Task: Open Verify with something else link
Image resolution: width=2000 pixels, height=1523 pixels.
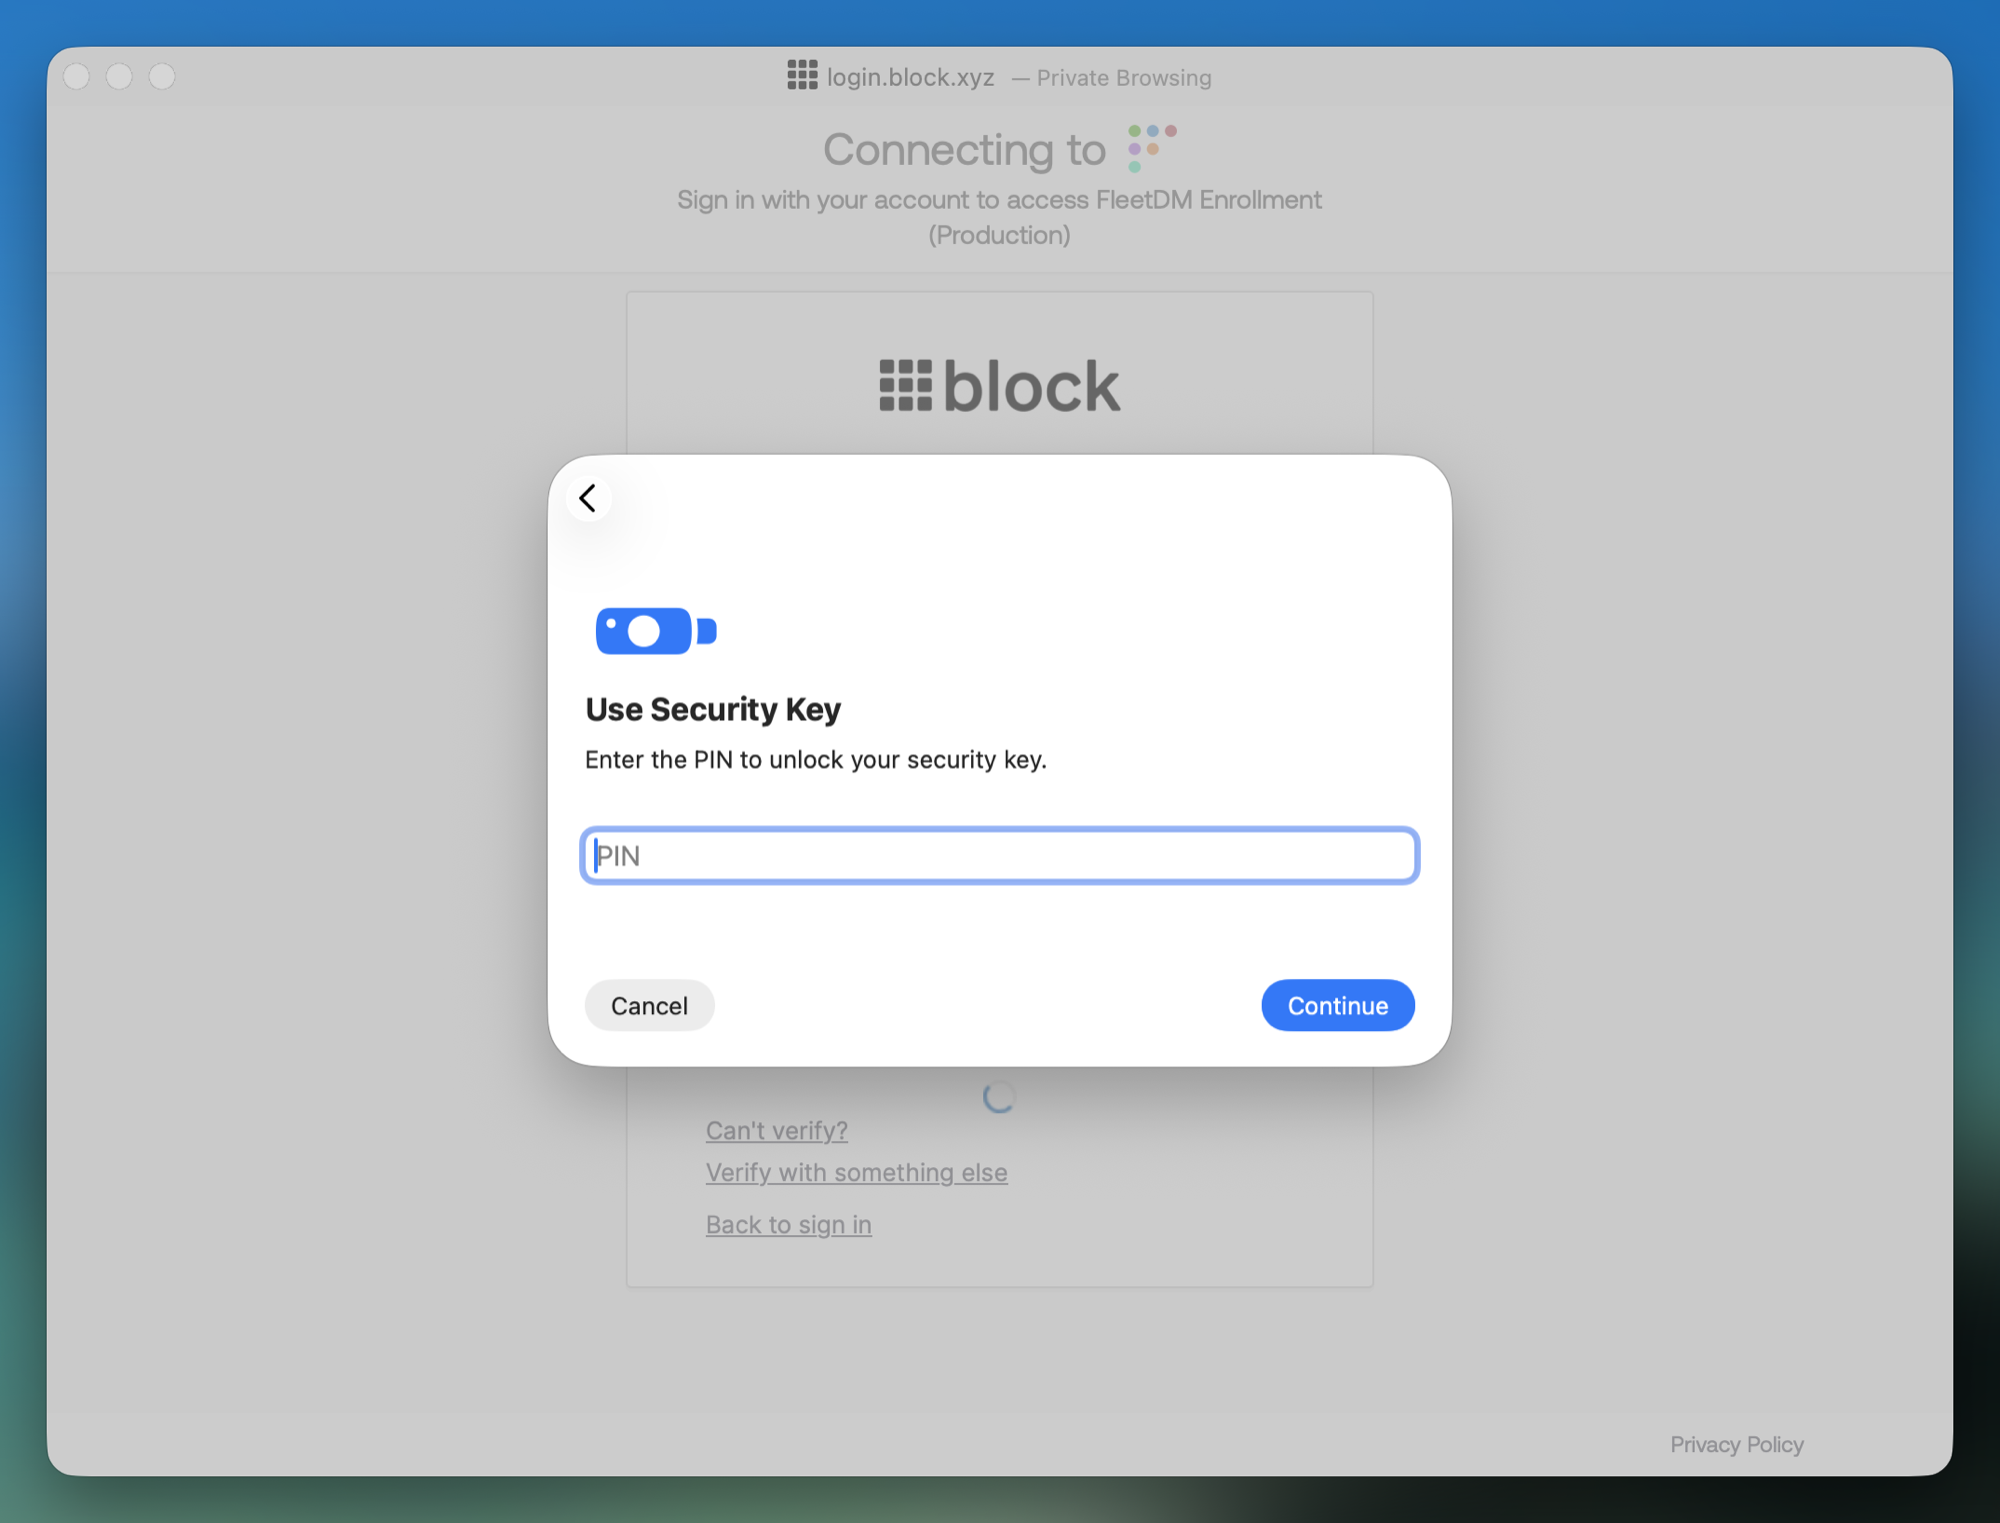Action: (x=856, y=1172)
